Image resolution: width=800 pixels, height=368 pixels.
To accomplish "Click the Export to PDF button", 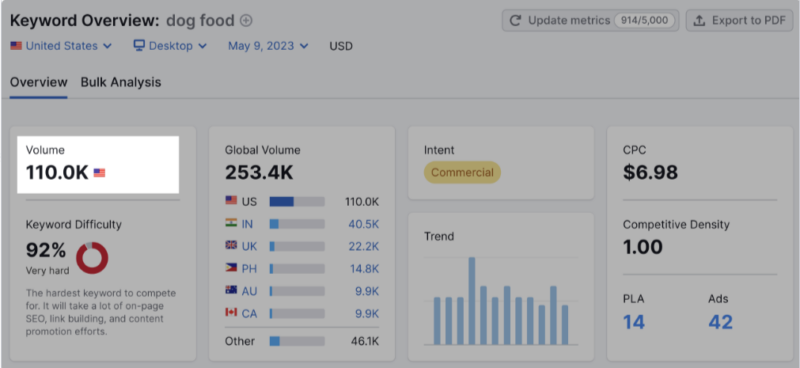I will click(739, 20).
